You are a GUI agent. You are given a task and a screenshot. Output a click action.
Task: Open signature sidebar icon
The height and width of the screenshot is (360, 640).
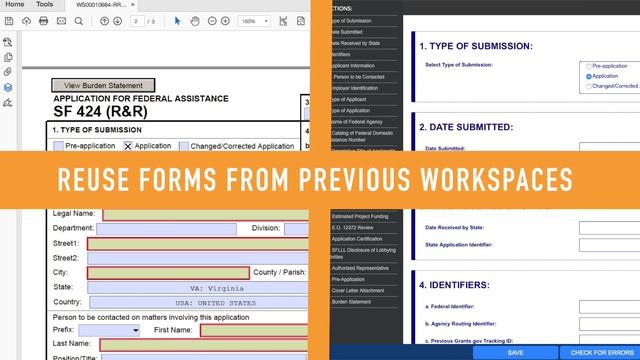coord(8,102)
